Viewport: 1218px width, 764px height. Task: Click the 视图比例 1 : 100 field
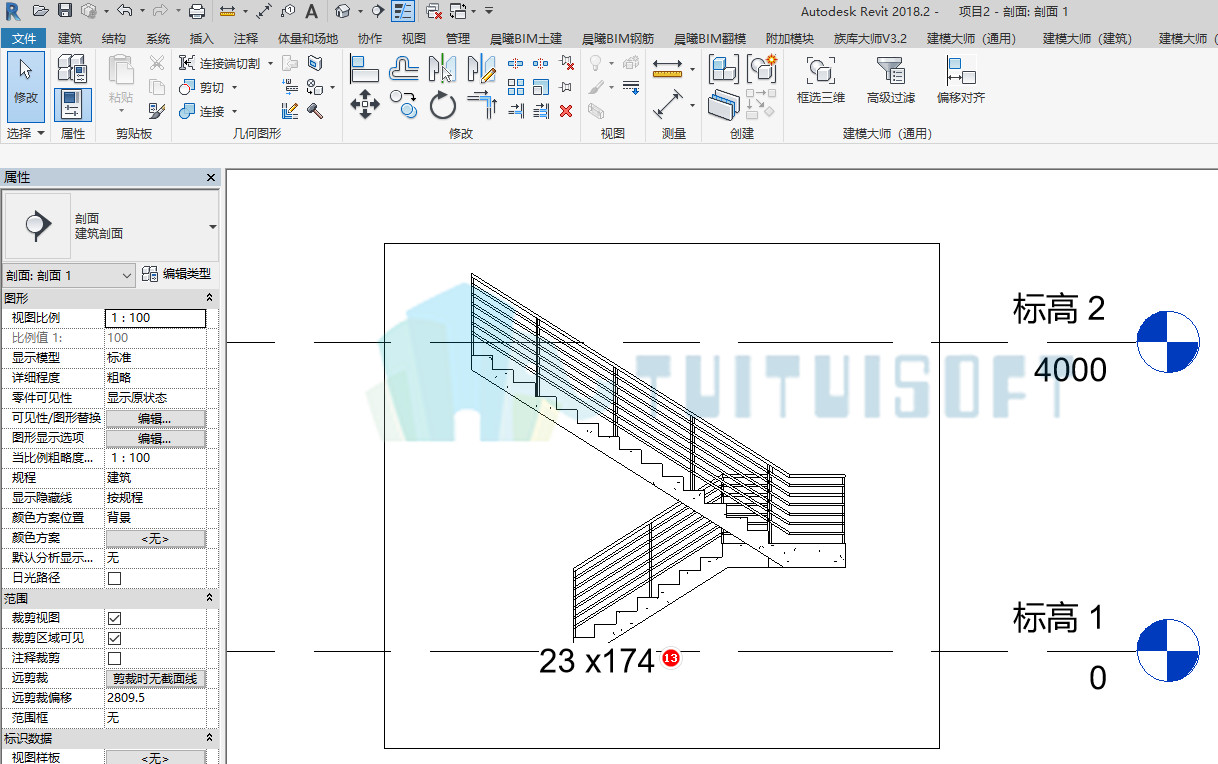155,318
